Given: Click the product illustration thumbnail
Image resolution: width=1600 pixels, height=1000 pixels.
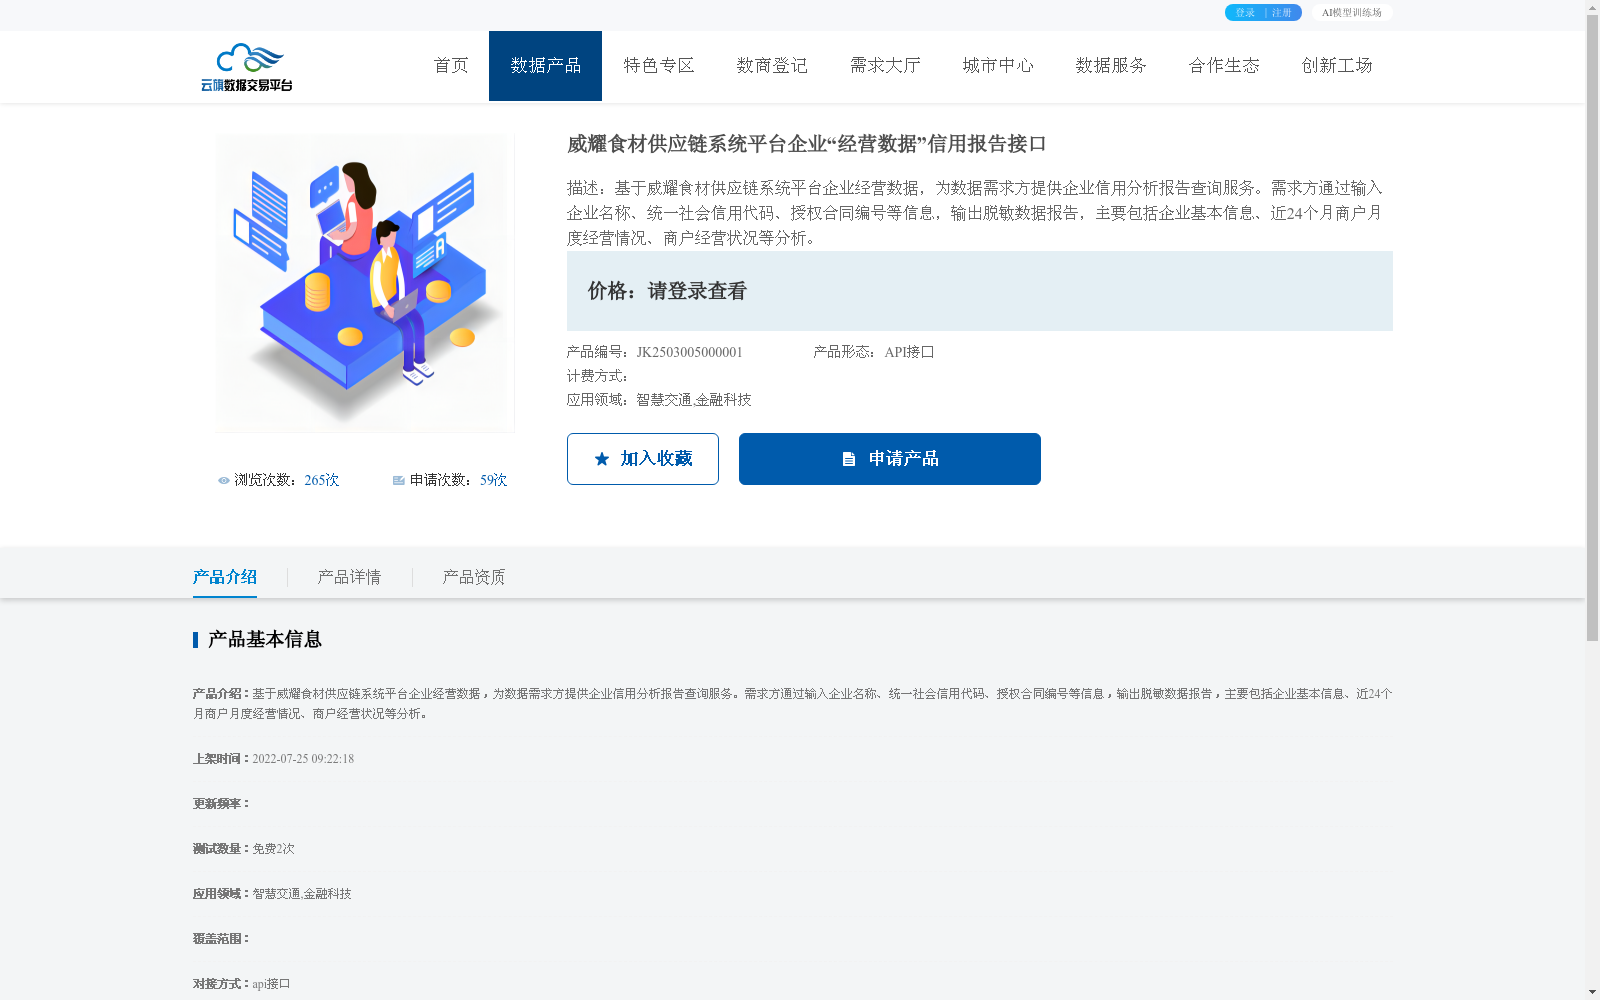Looking at the screenshot, I should point(365,283).
